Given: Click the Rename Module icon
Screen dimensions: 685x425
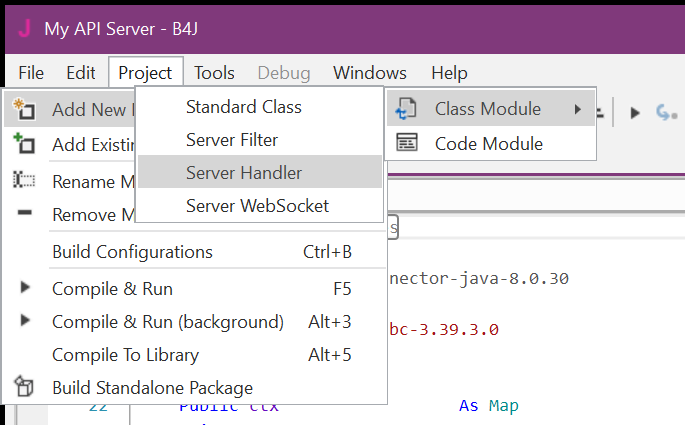Looking at the screenshot, I should [24, 181].
